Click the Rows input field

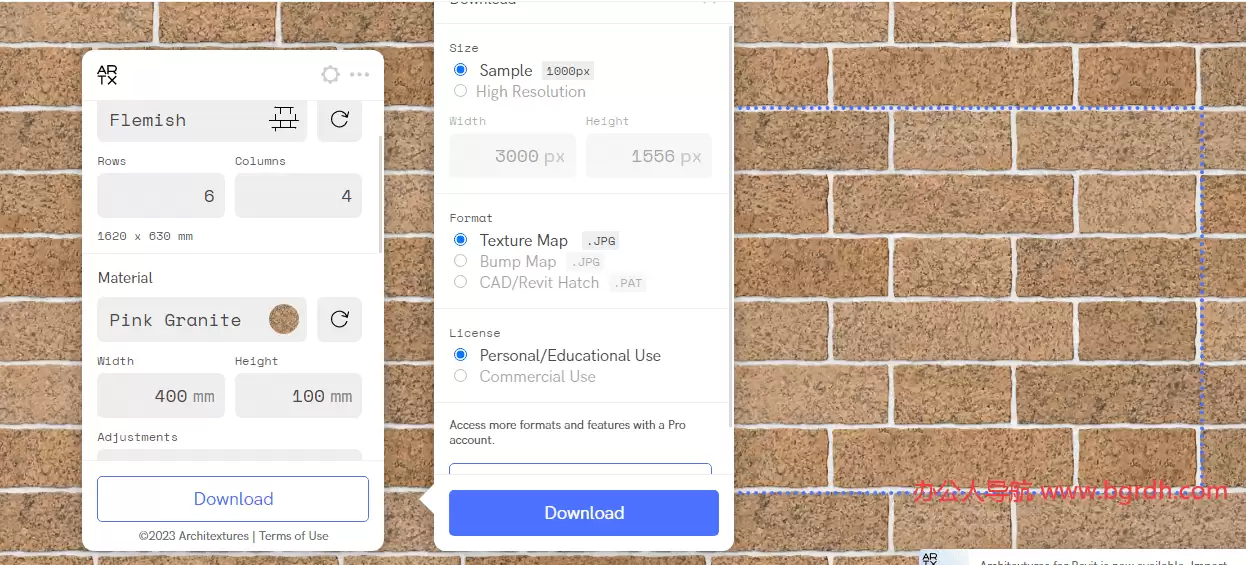point(161,196)
